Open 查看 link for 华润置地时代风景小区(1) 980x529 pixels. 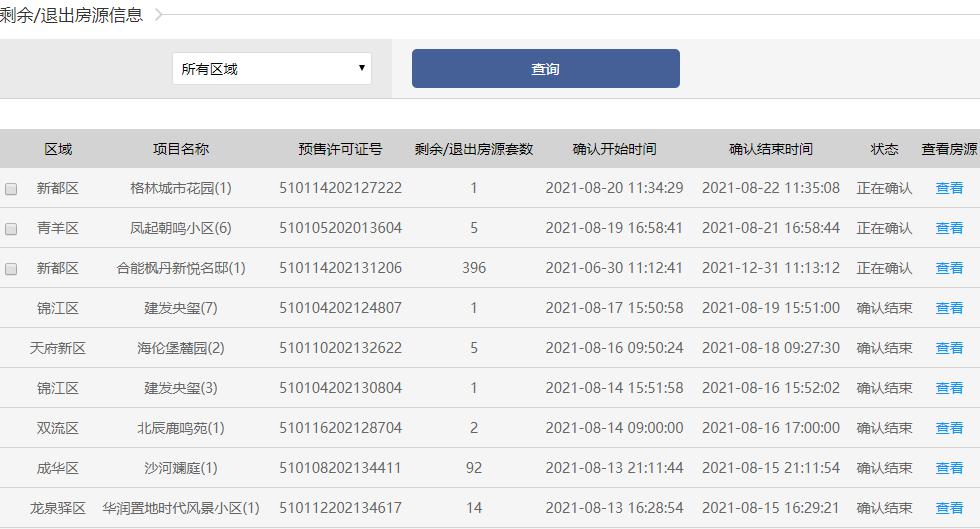(949, 508)
